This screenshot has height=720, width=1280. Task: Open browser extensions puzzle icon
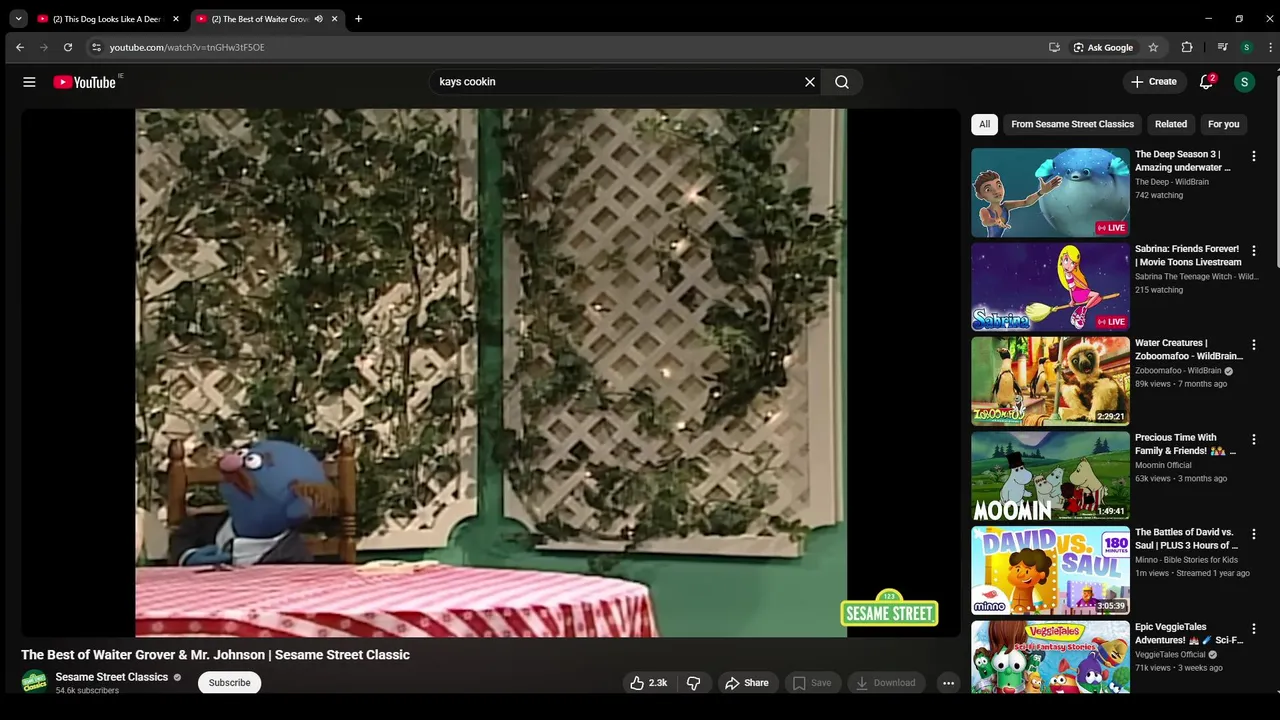pos(1187,47)
